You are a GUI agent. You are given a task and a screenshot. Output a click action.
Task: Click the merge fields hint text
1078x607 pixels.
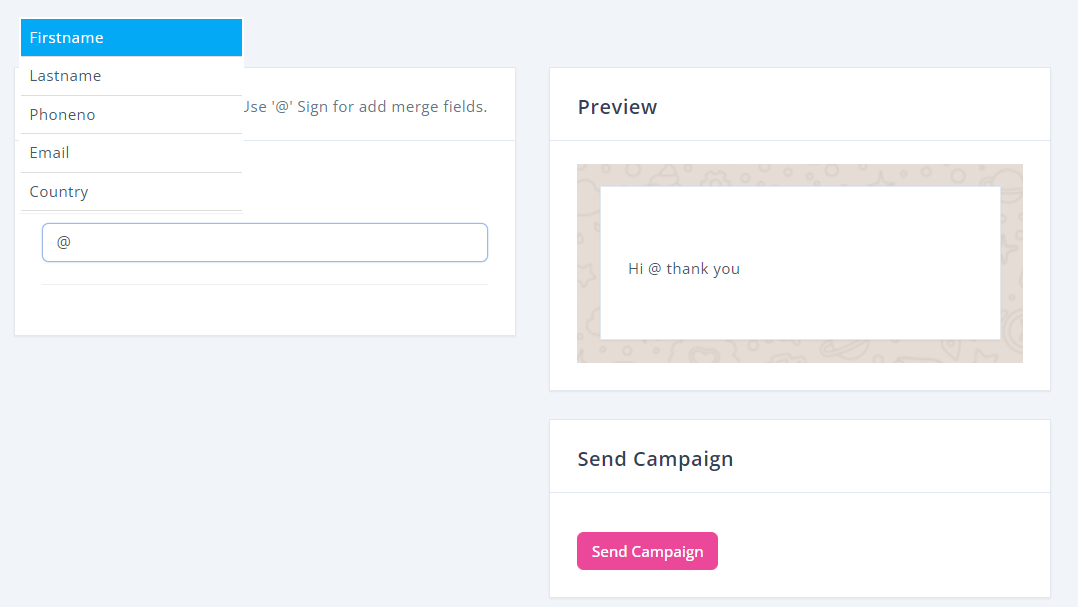(x=366, y=107)
